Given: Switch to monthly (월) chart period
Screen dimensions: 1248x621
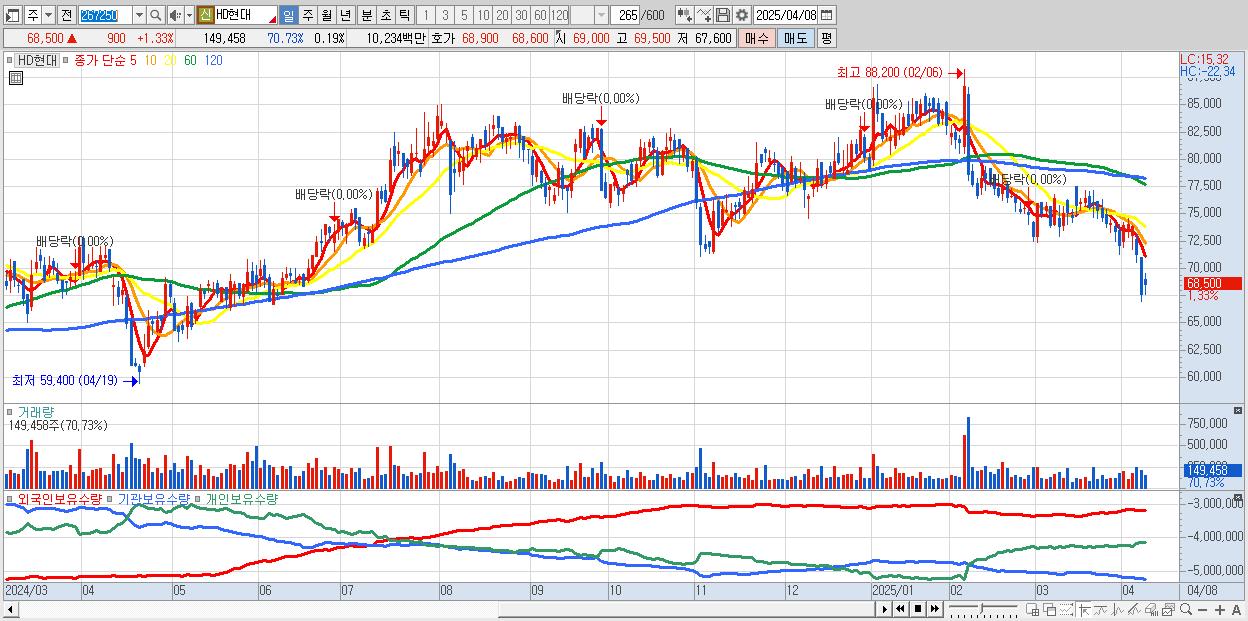Looking at the screenshot, I should pyautogui.click(x=326, y=15).
